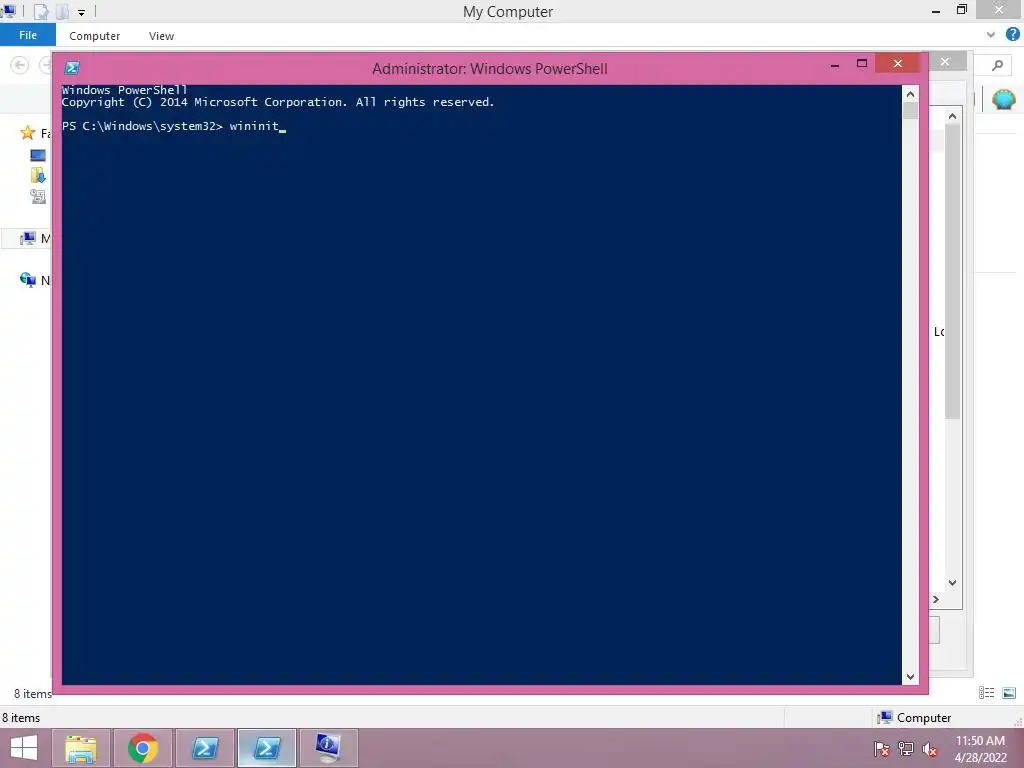Screen dimensions: 1024x768
Task: Minimize the PowerShell window
Action: (x=835, y=64)
